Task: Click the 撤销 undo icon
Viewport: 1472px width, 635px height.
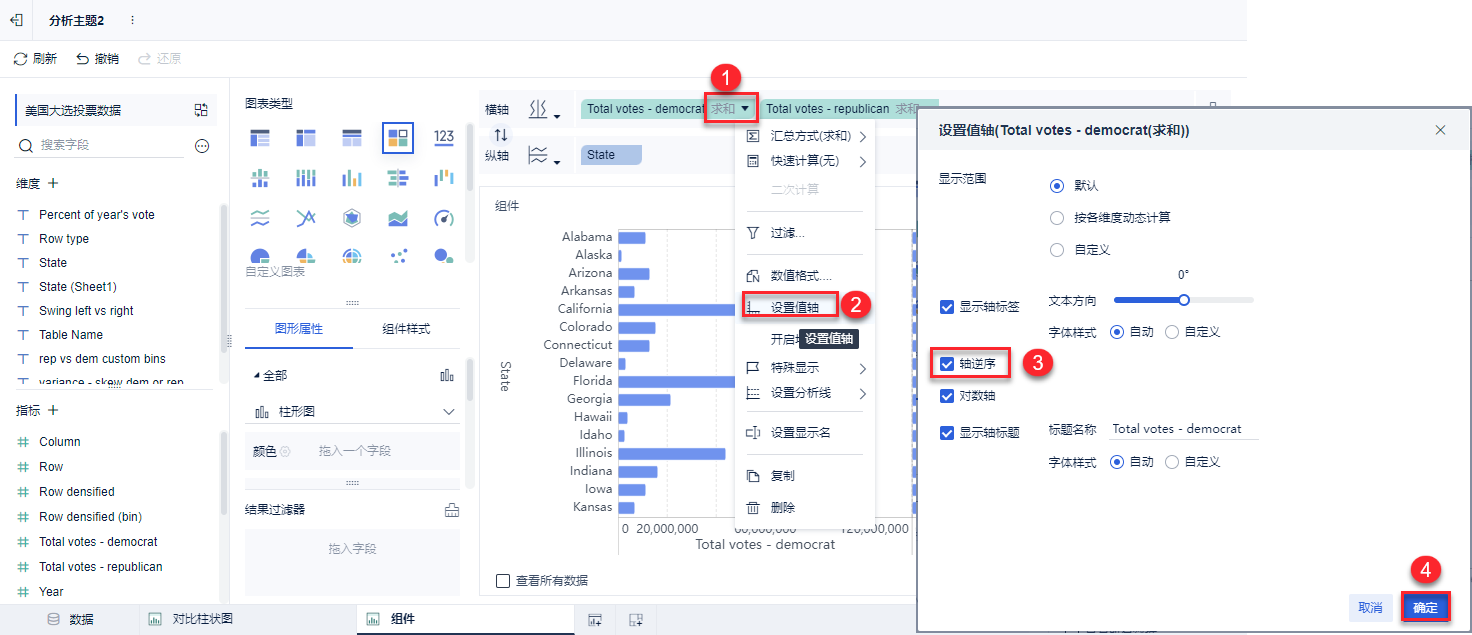Action: [82, 59]
